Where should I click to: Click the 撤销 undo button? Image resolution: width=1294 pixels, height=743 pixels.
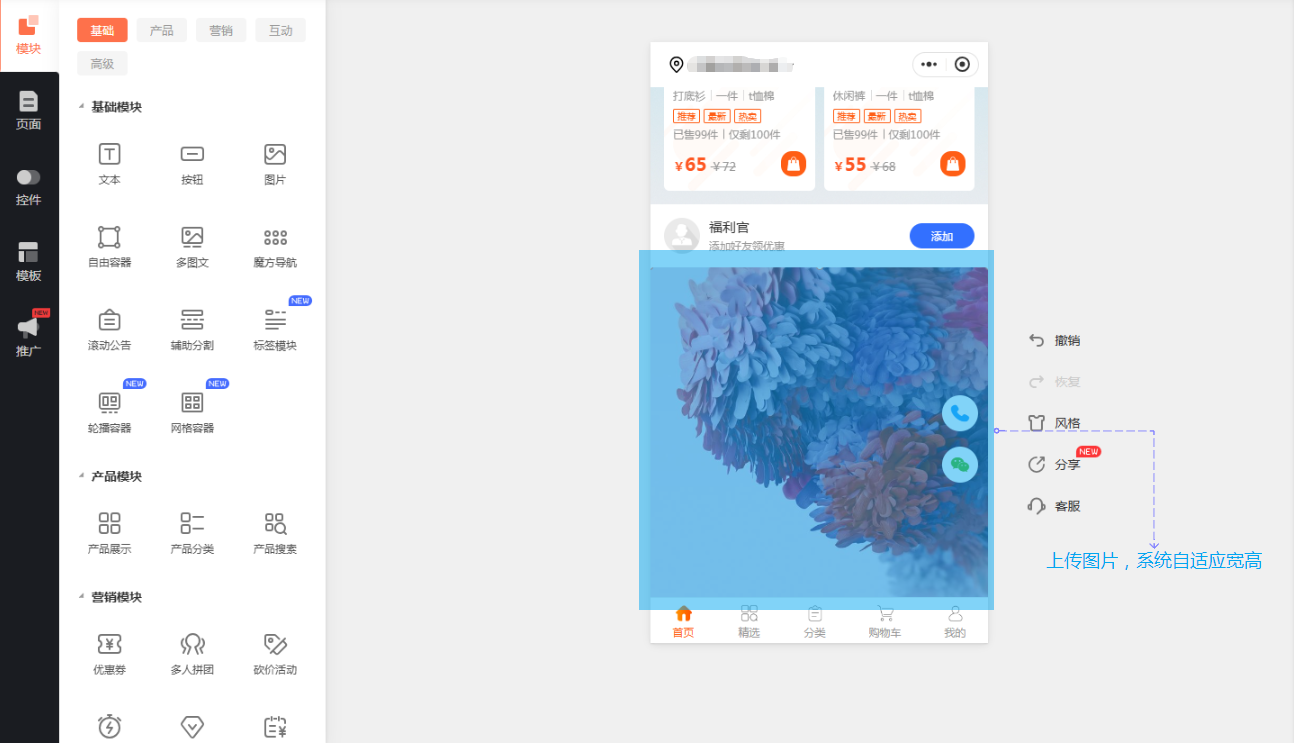click(1055, 340)
